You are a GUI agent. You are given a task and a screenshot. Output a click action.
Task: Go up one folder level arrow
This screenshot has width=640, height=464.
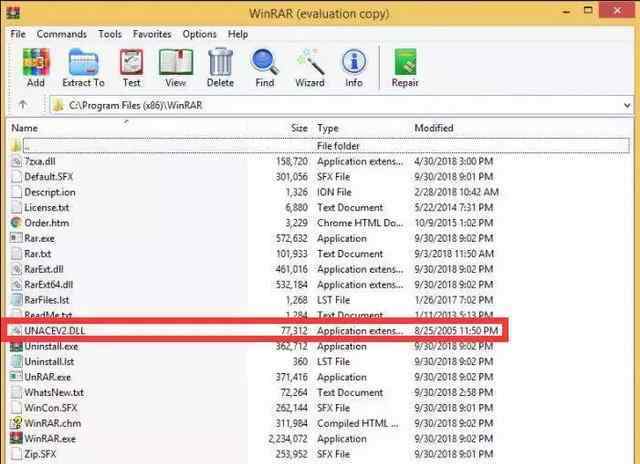coord(23,105)
